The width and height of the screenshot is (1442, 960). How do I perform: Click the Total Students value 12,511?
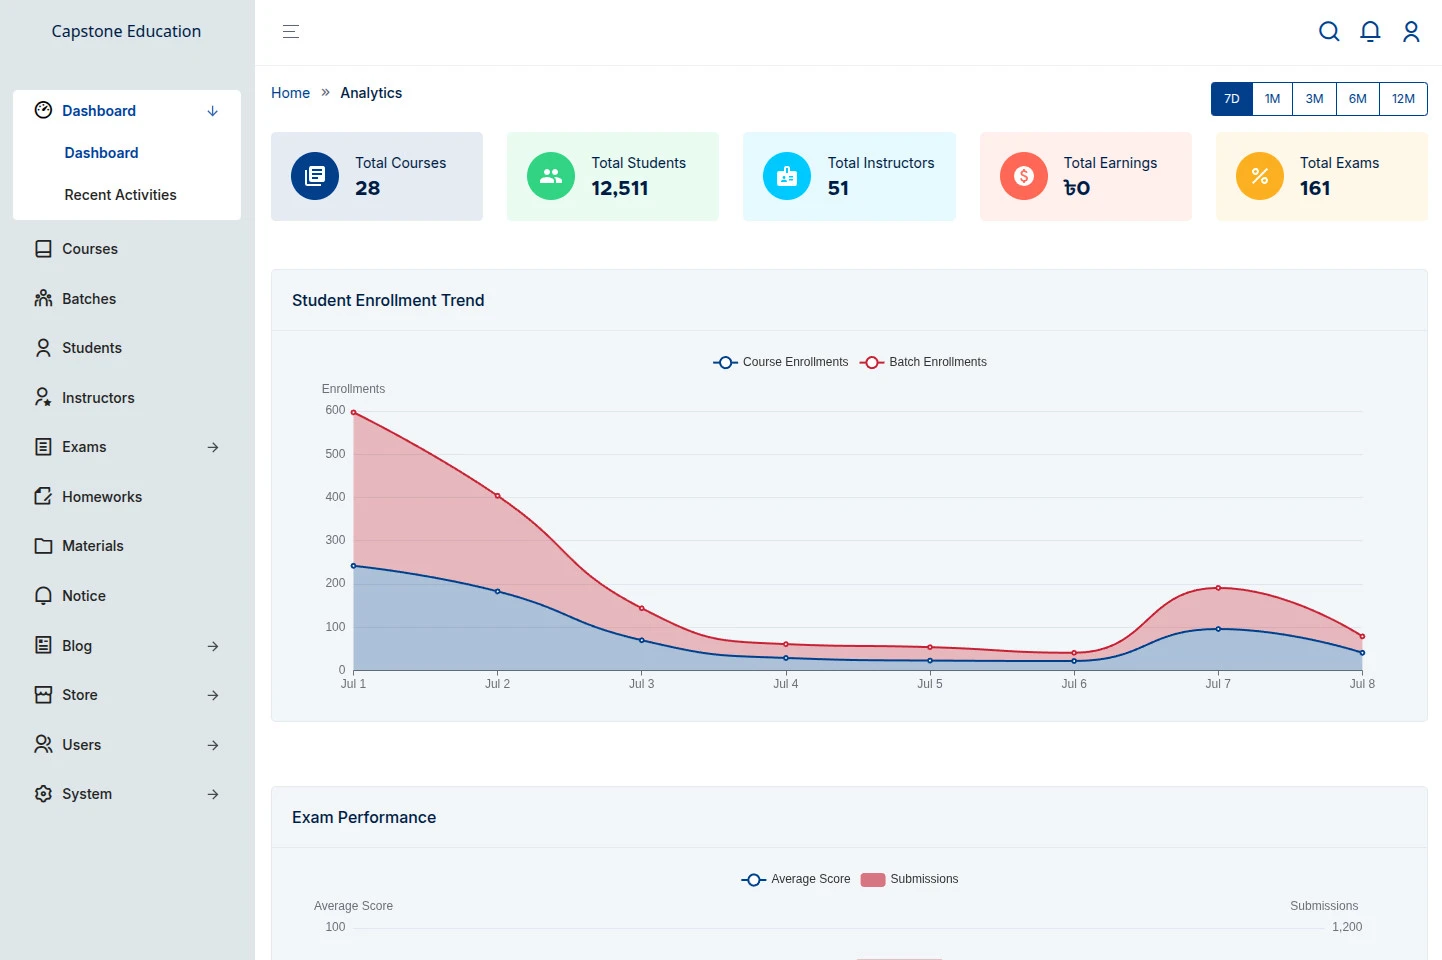click(620, 188)
